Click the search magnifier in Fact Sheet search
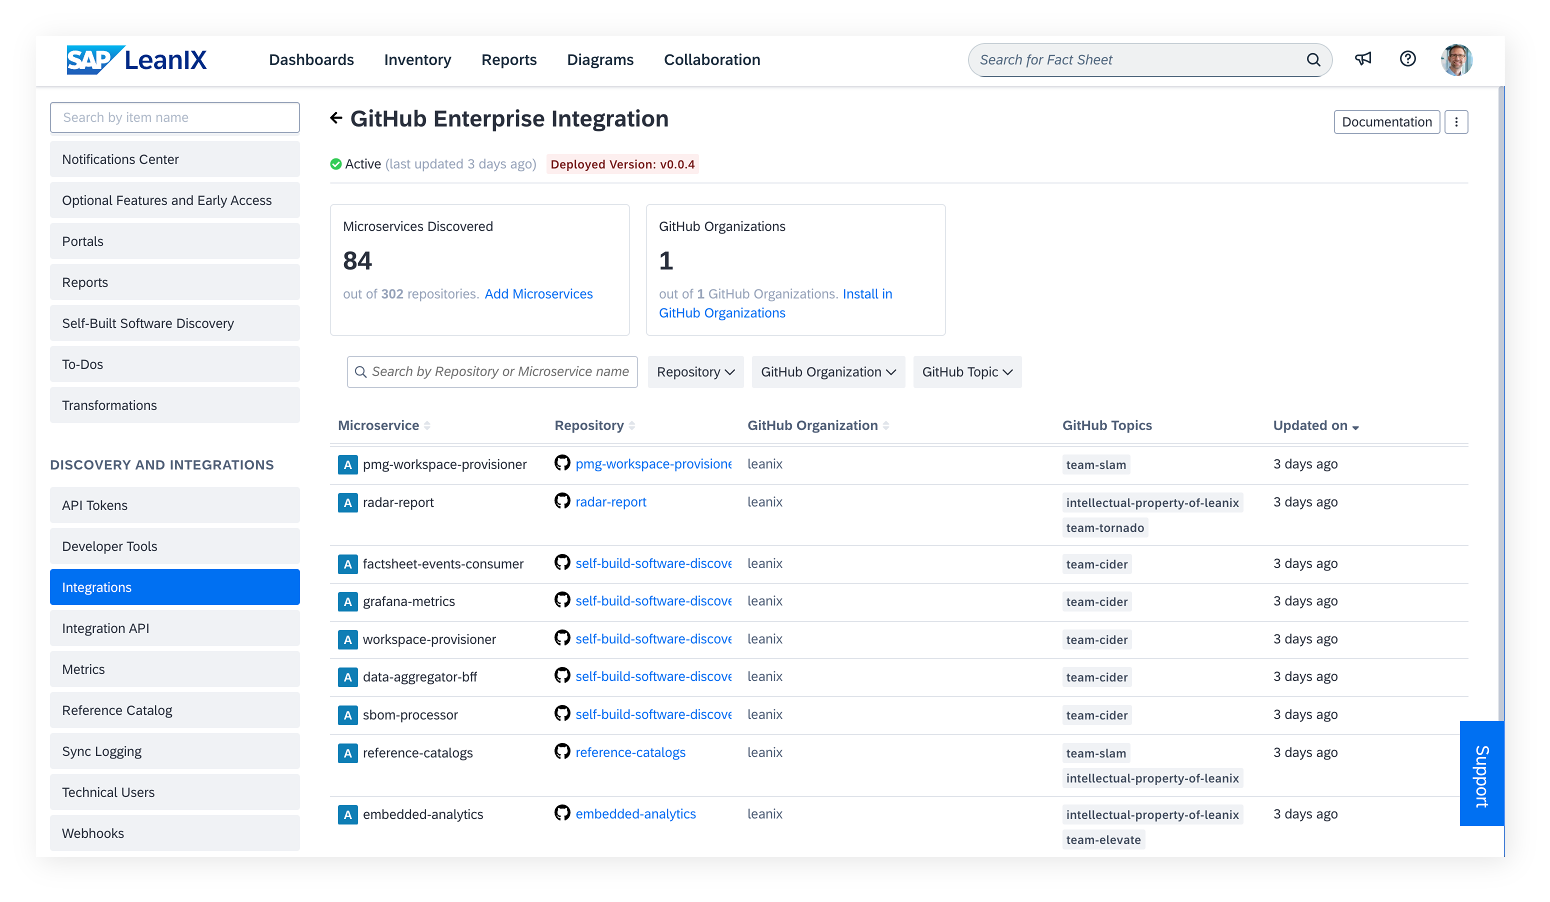The image size is (1550, 902). pyautogui.click(x=1313, y=60)
